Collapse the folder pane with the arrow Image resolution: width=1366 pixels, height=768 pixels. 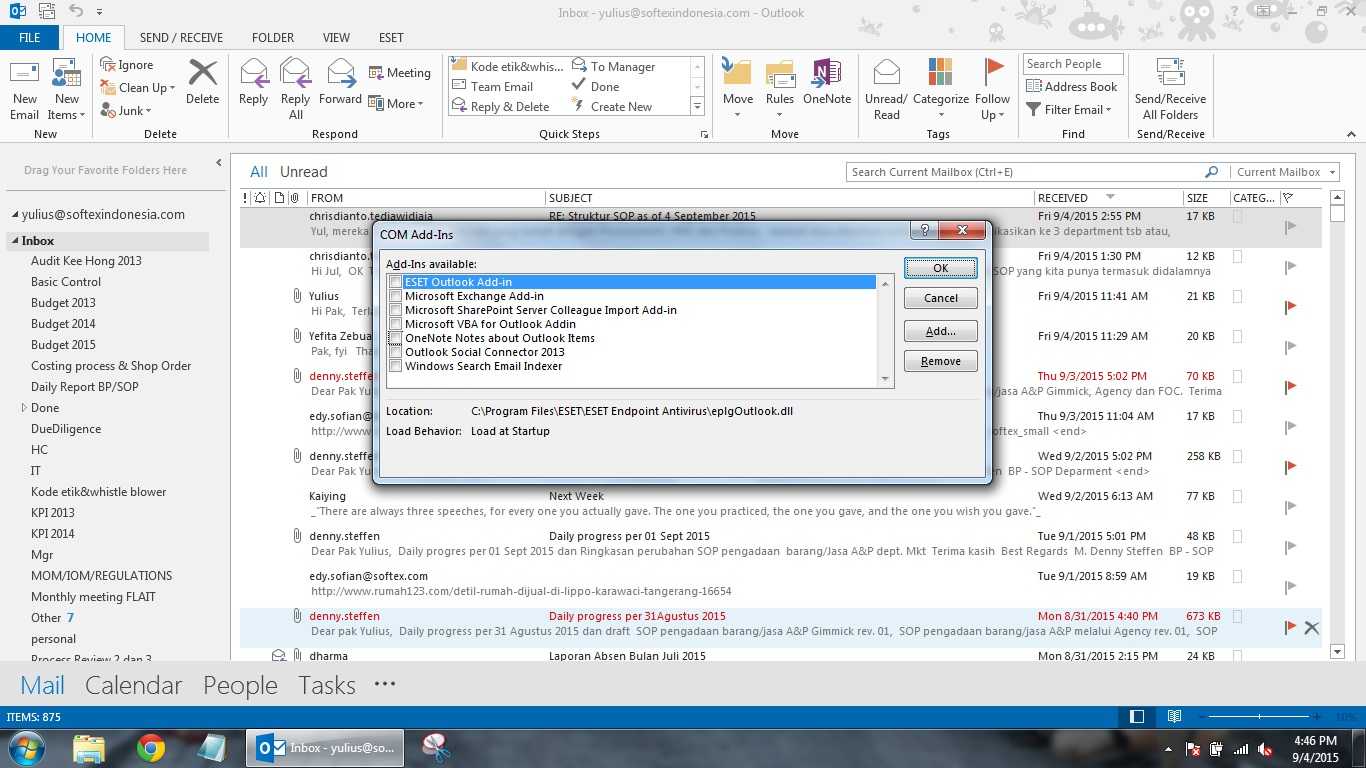click(219, 163)
